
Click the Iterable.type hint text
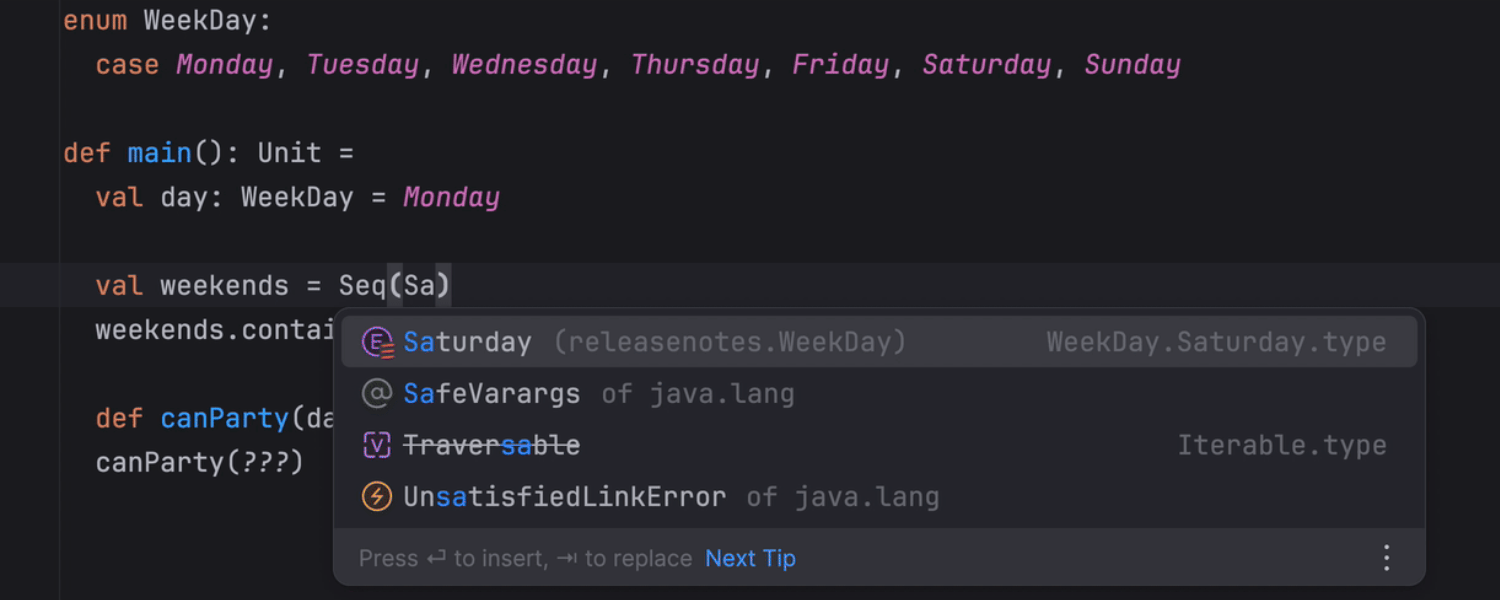pyautogui.click(x=1281, y=445)
